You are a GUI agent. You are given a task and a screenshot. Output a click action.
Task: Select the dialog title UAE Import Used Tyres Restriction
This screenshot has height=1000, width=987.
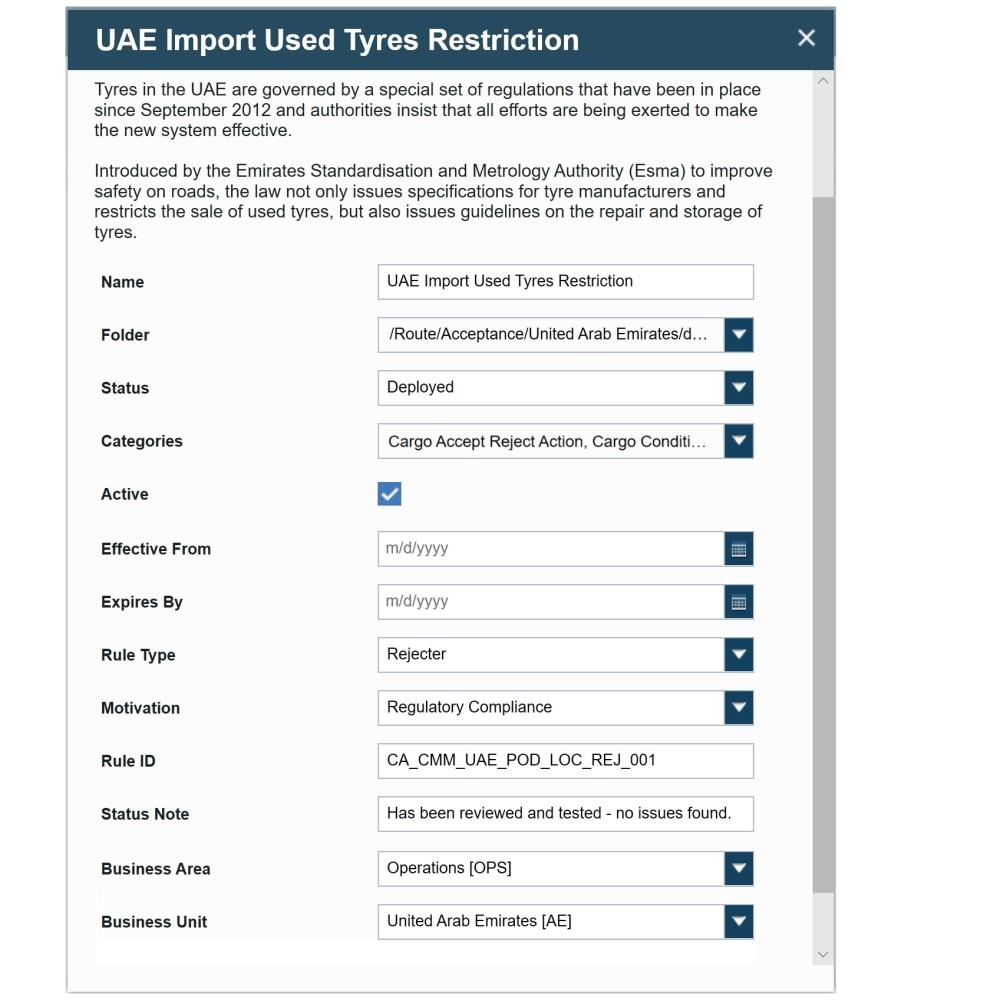coord(336,40)
